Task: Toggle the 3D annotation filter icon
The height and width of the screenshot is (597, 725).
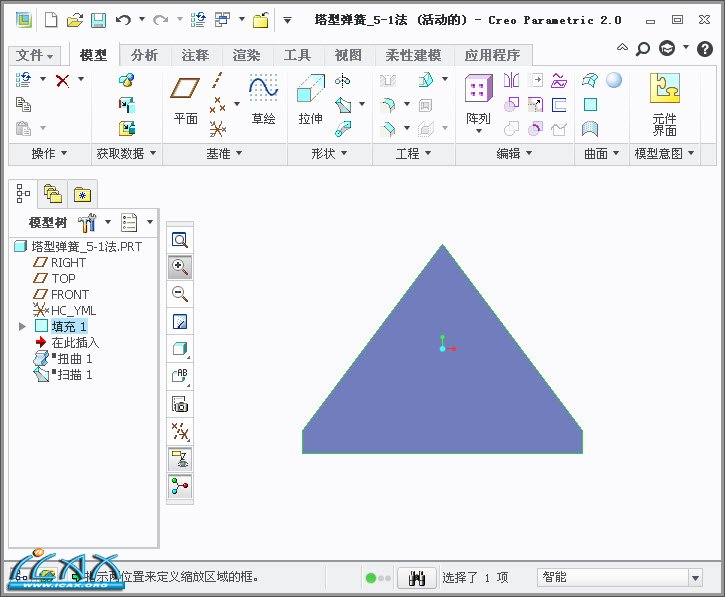Action: point(179,459)
